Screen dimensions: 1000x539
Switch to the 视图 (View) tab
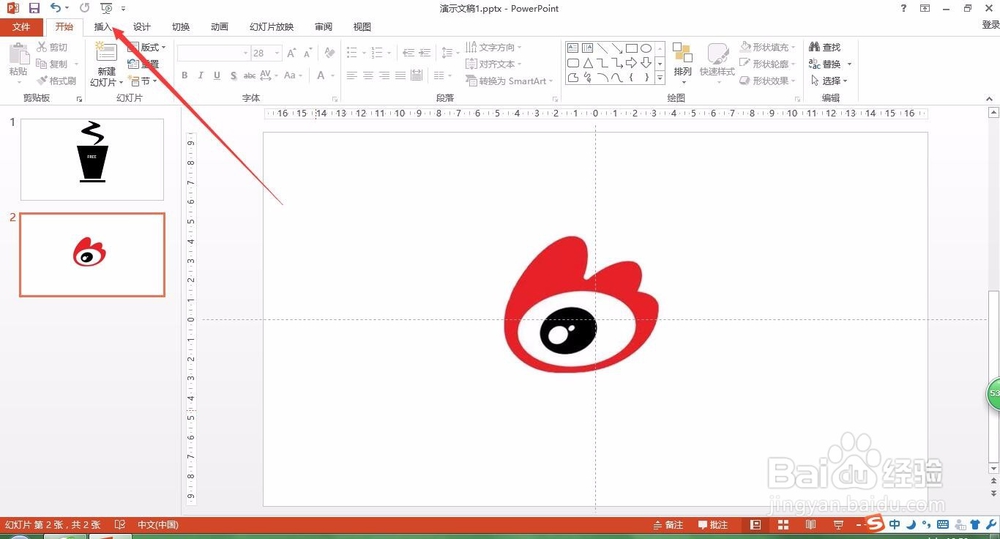click(x=362, y=27)
